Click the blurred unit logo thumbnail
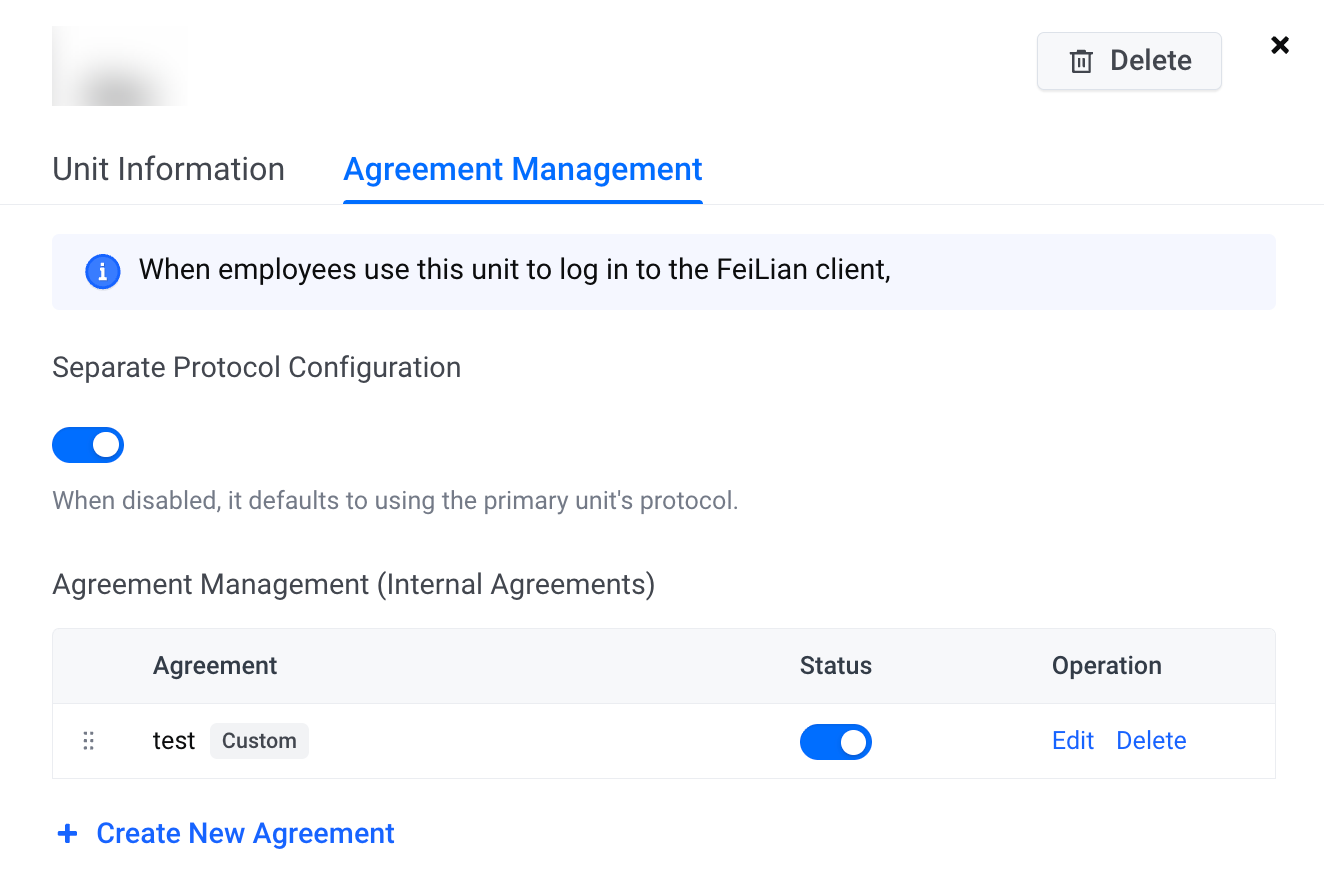Image resolution: width=1324 pixels, height=880 pixels. (119, 66)
